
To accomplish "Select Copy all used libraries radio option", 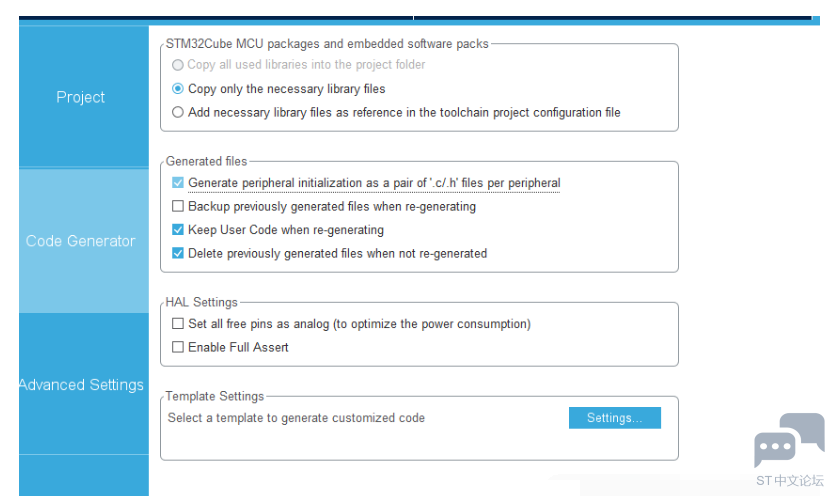I will pos(178,65).
